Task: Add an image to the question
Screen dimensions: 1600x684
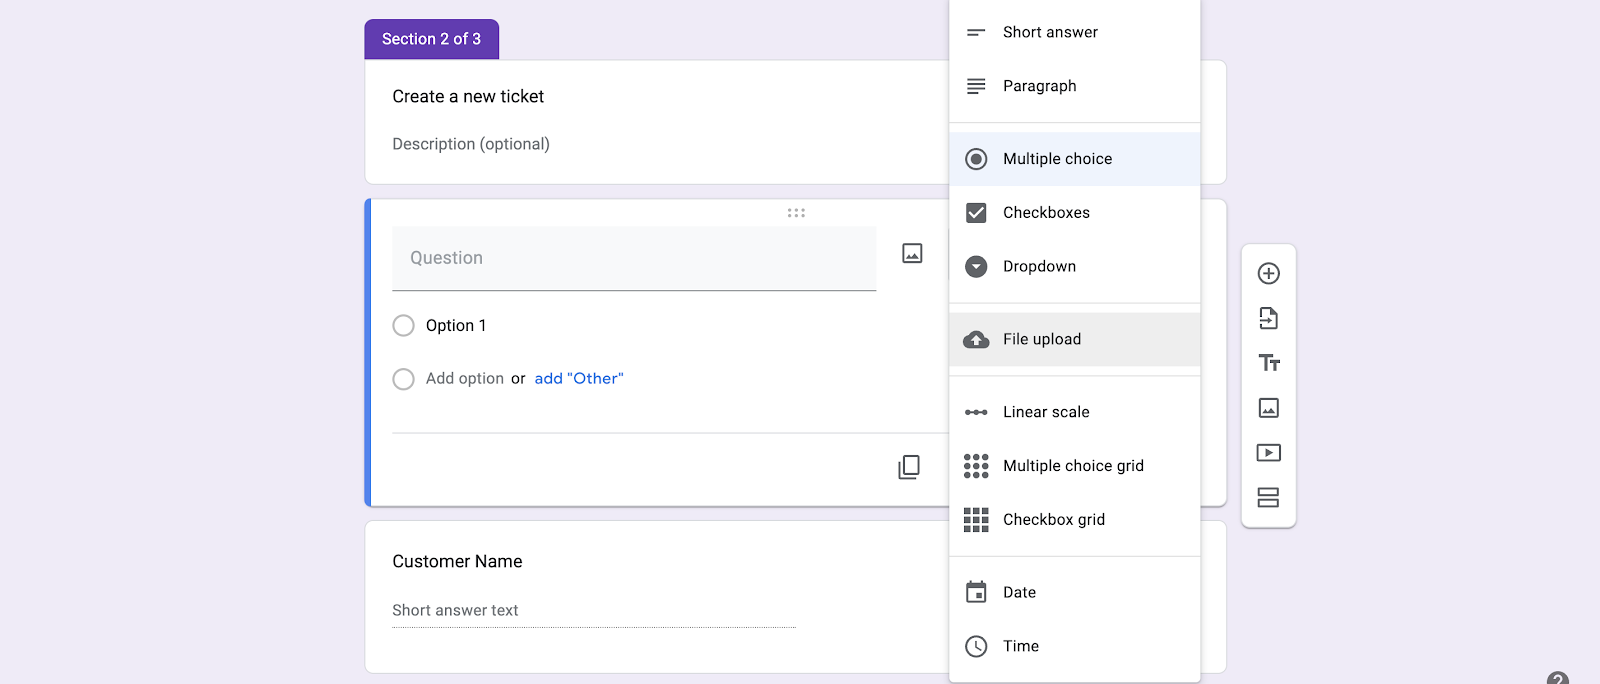Action: click(x=912, y=254)
